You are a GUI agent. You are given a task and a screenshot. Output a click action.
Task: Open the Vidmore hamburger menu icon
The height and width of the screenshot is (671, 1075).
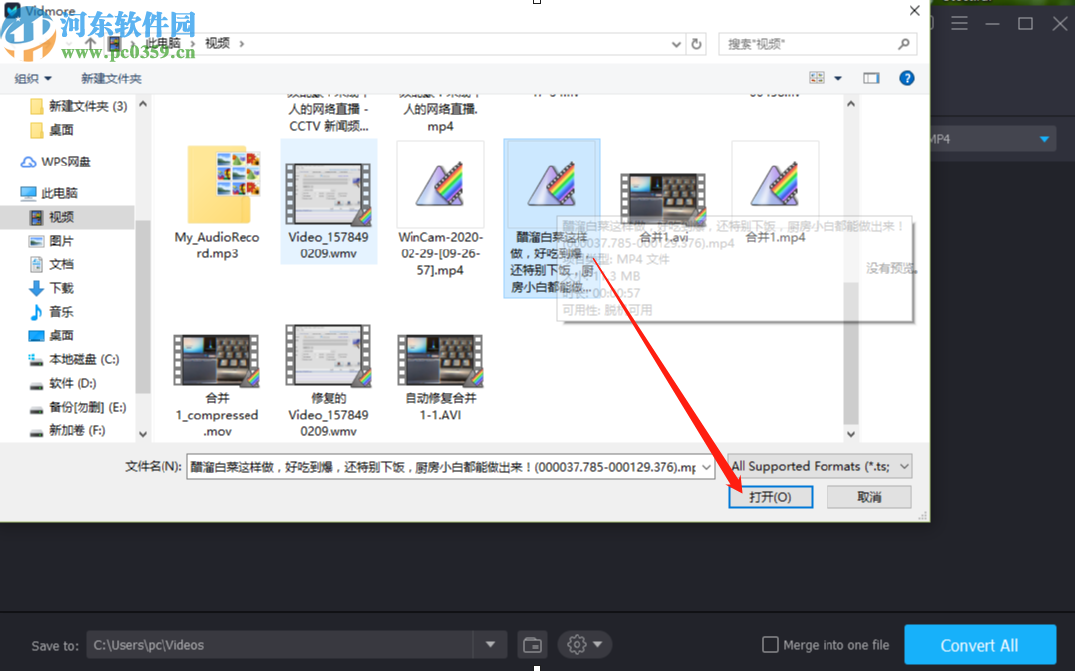tap(959, 24)
